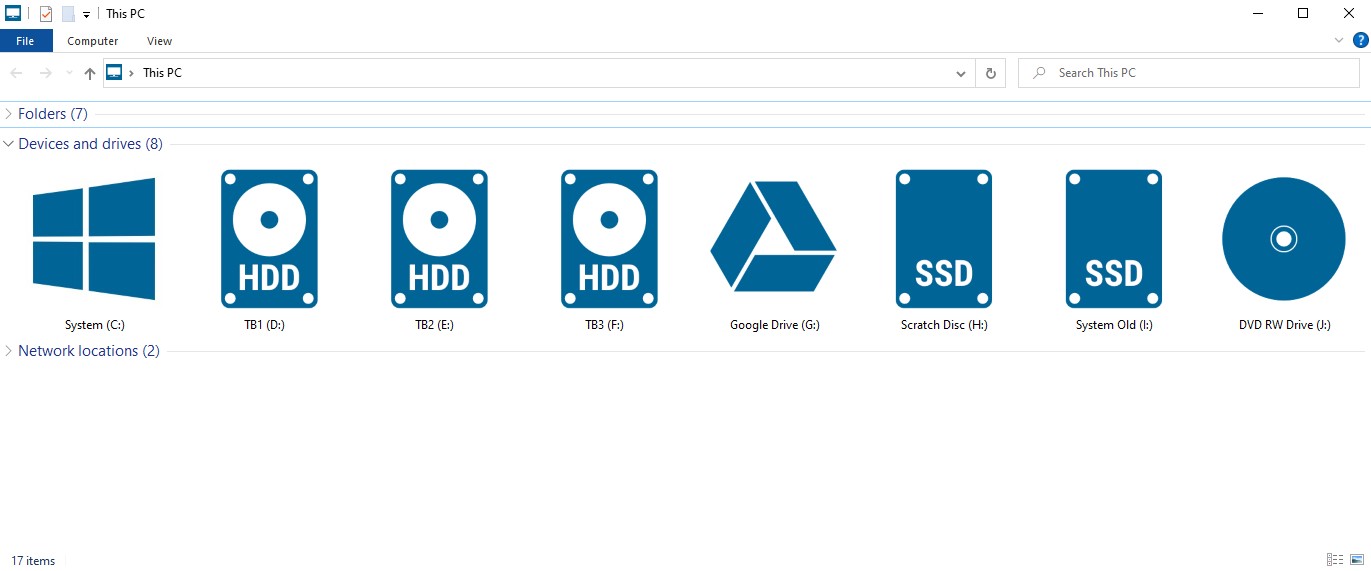Click the This PC breadcrumb in the address bar
1371x571 pixels.
click(x=162, y=73)
